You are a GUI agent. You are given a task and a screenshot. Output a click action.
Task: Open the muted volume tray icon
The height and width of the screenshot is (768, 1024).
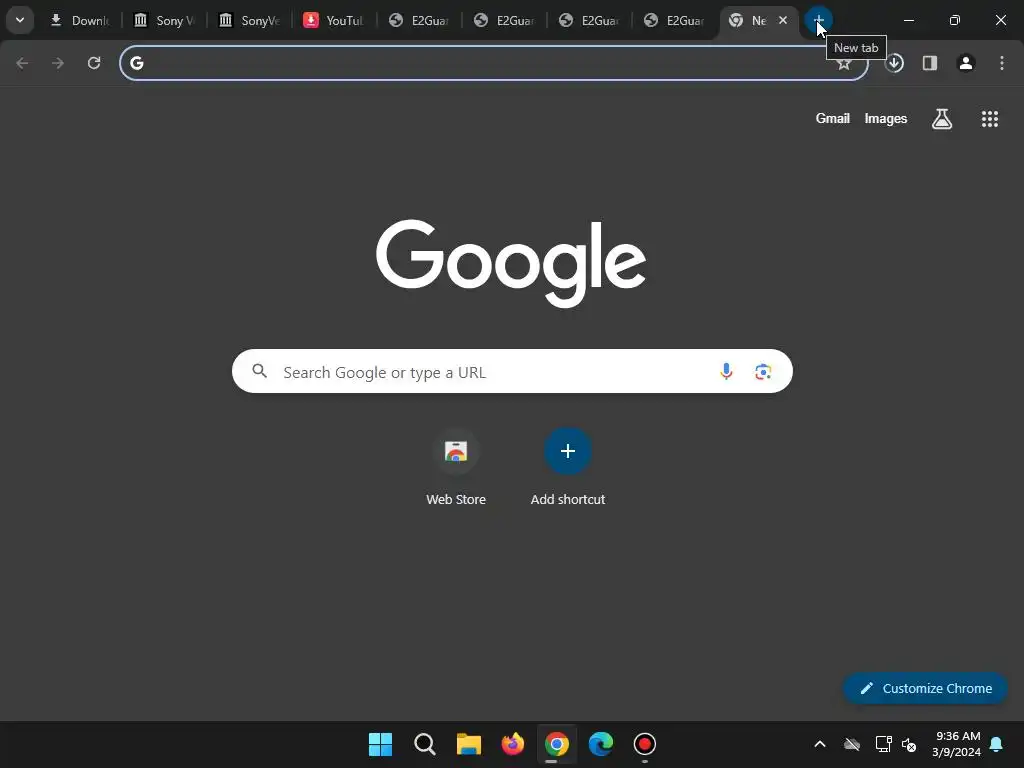[909, 744]
